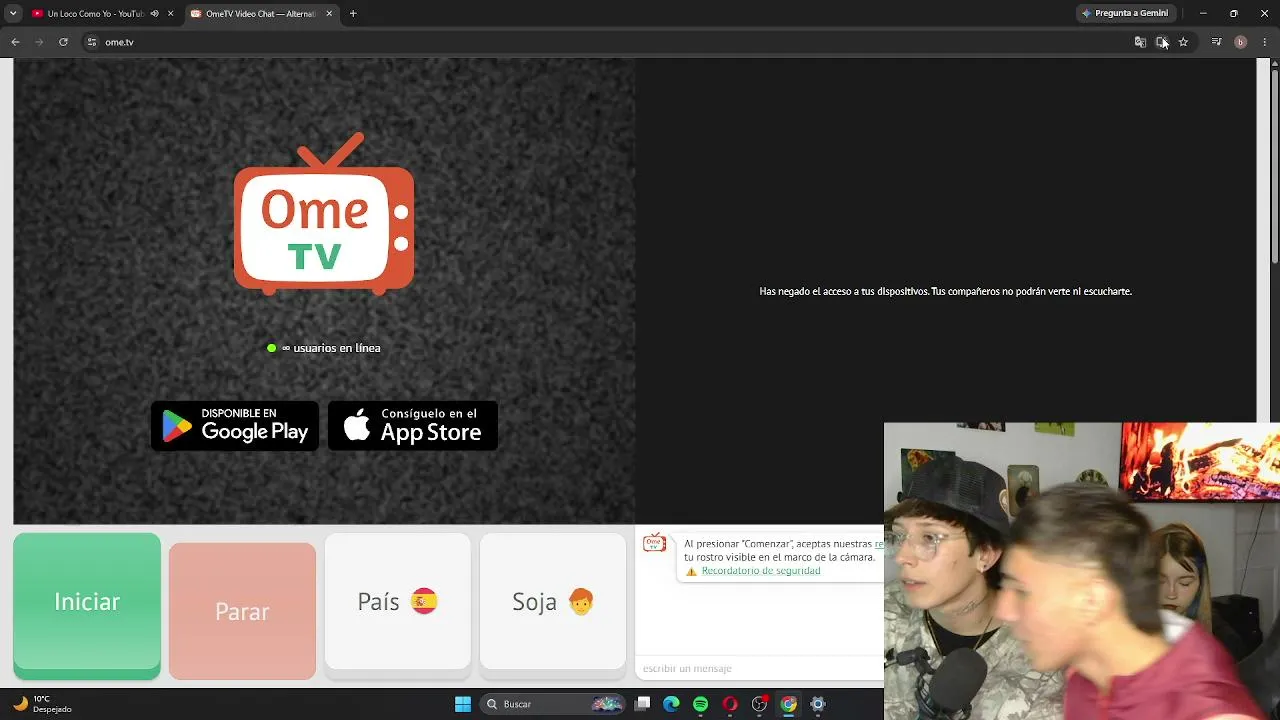The image size is (1280, 720).
Task: Open the Soja gender selector
Action: tap(553, 602)
